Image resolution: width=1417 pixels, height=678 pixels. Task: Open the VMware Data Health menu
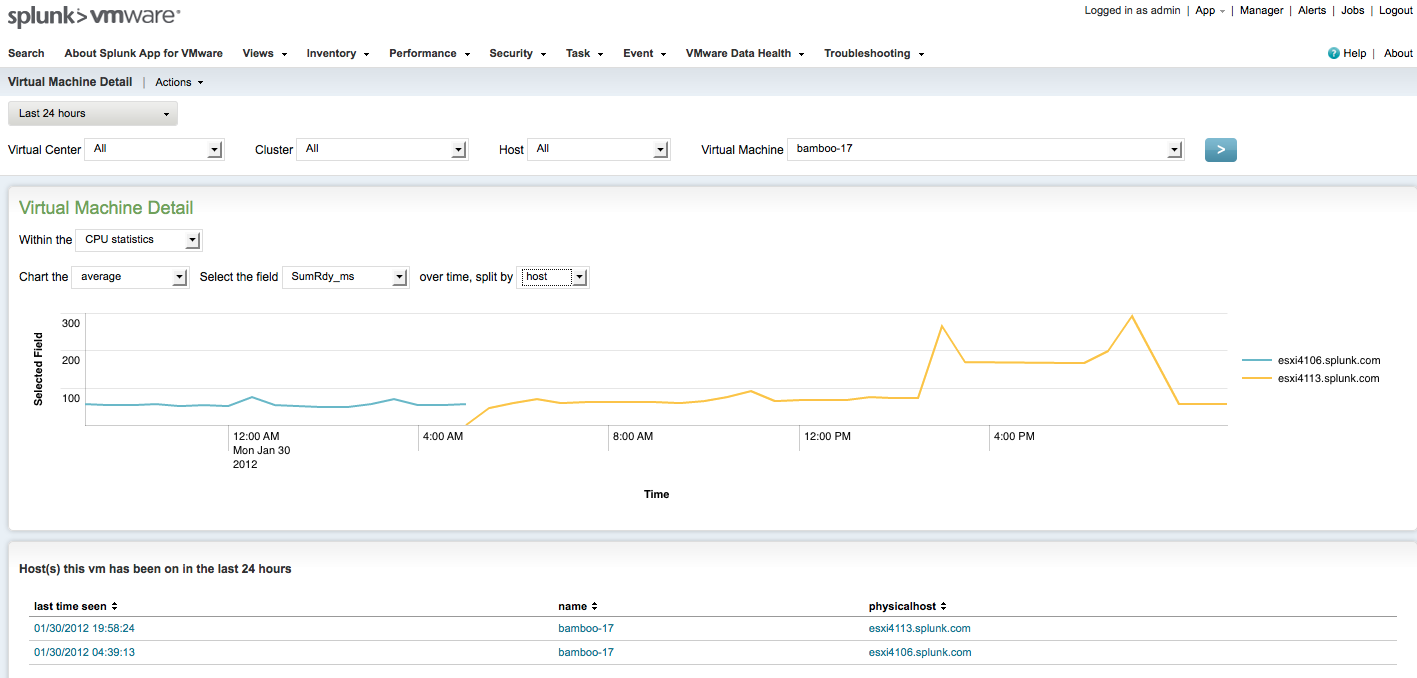745,53
